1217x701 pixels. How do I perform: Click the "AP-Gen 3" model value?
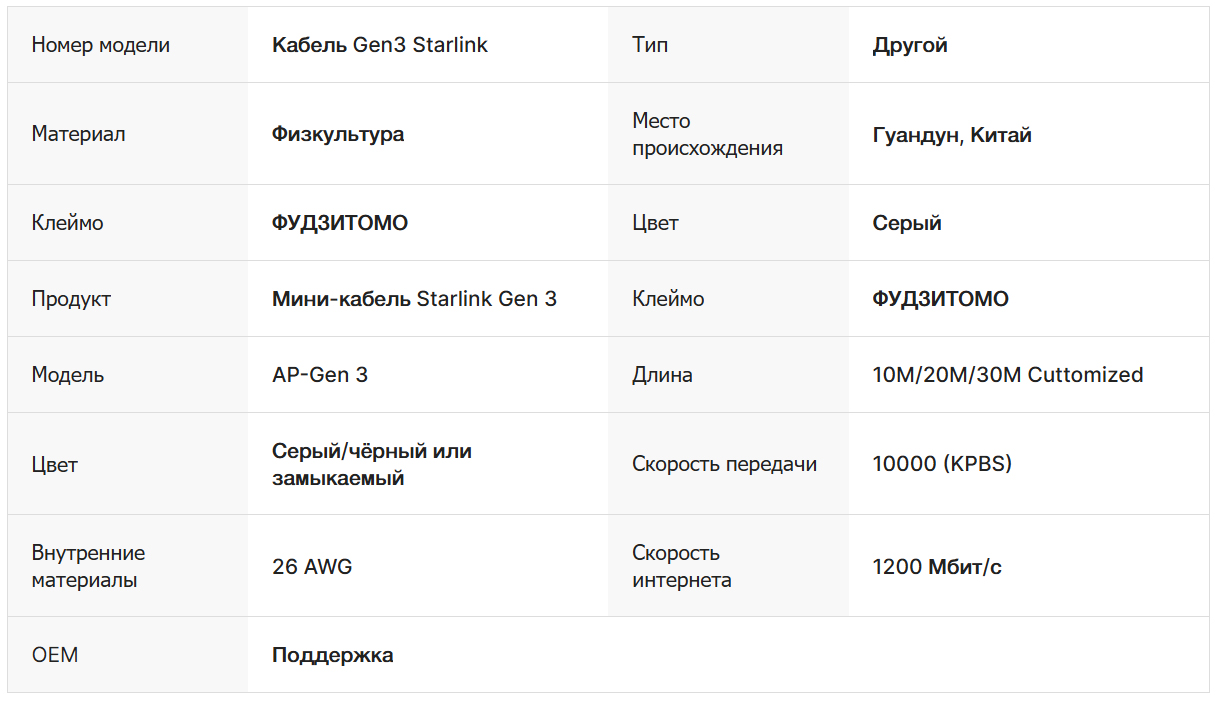(320, 375)
